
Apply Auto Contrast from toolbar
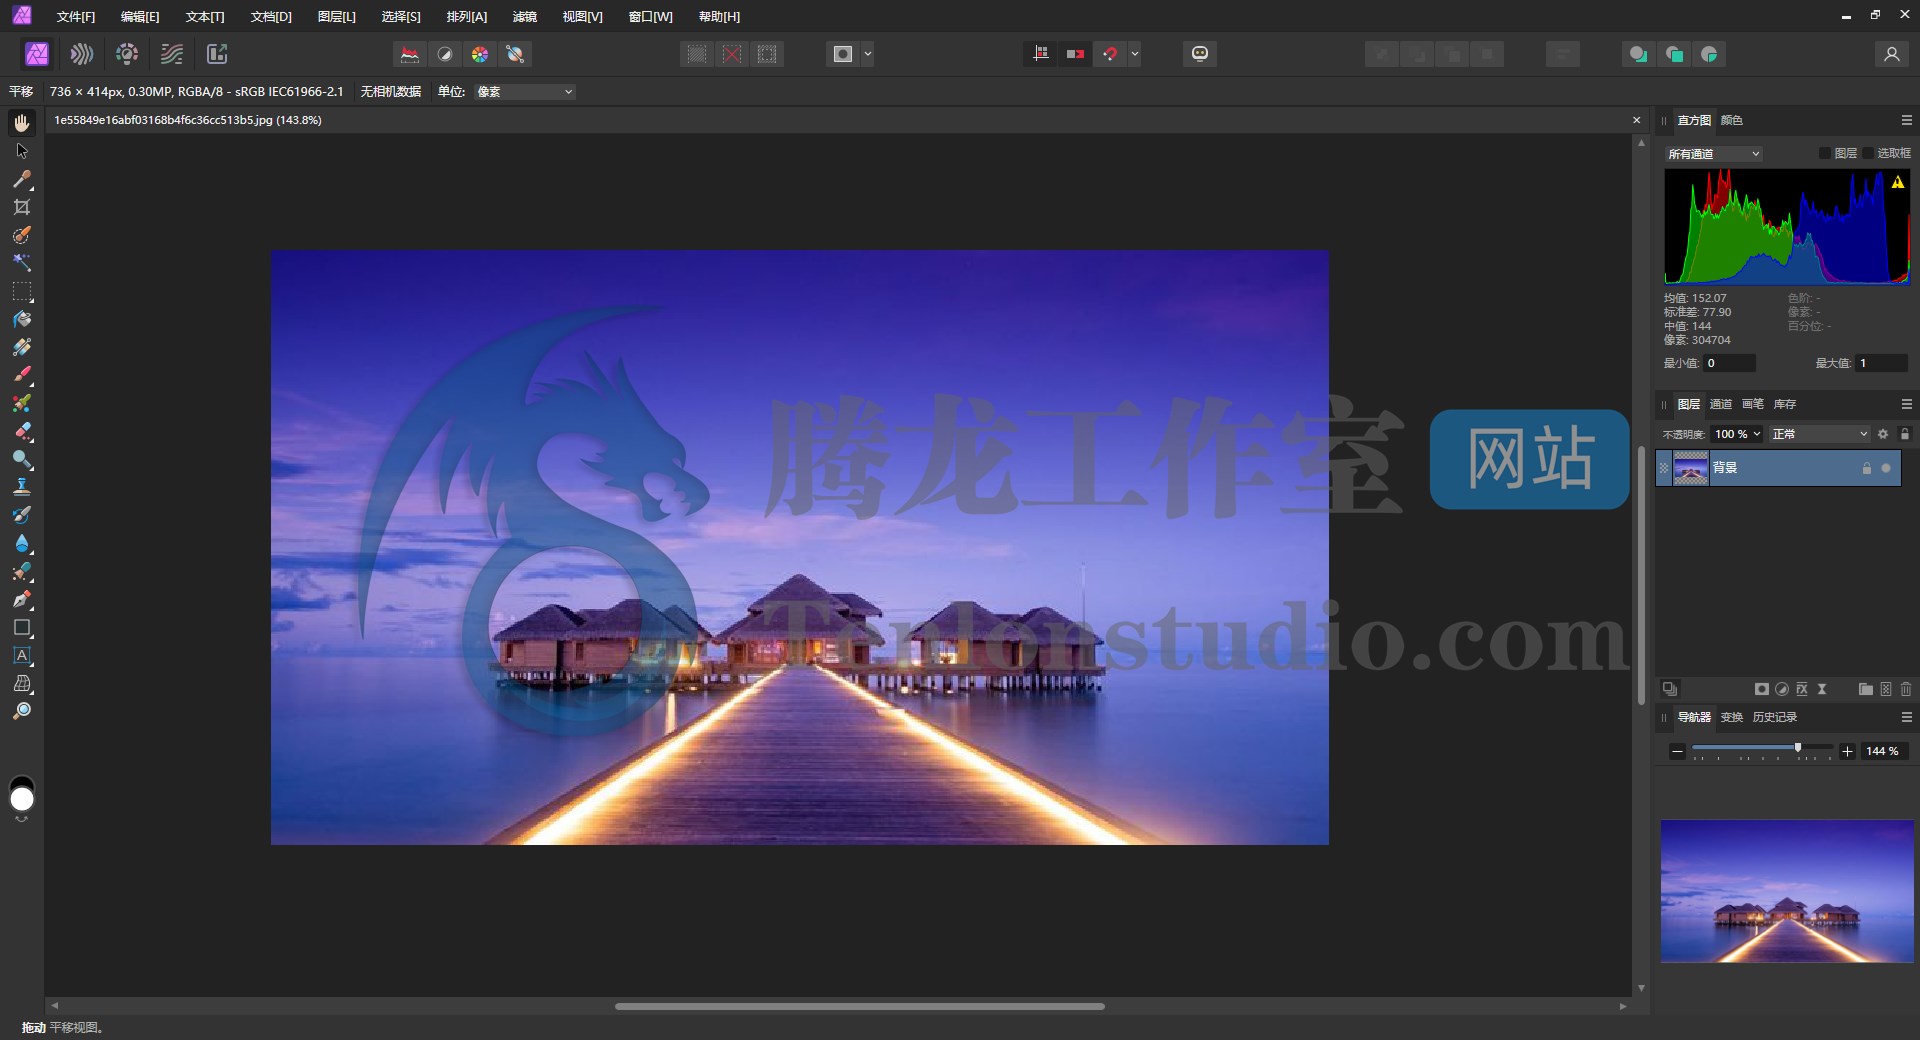[445, 54]
